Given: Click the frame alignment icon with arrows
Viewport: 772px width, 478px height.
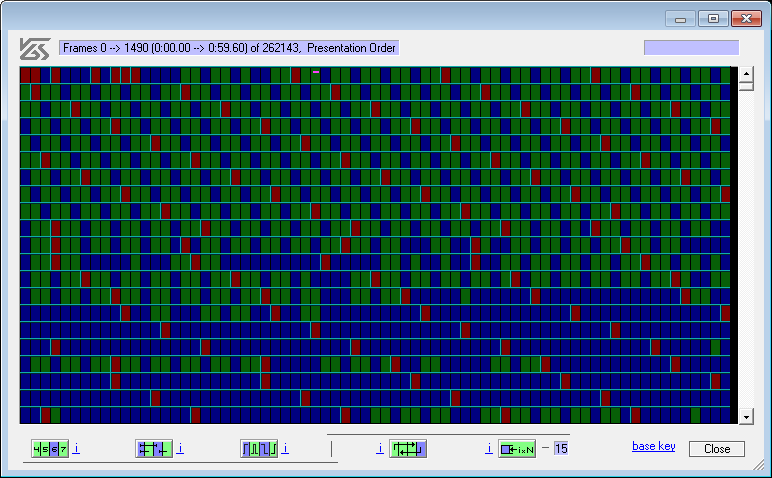Looking at the screenshot, I should point(154,449).
